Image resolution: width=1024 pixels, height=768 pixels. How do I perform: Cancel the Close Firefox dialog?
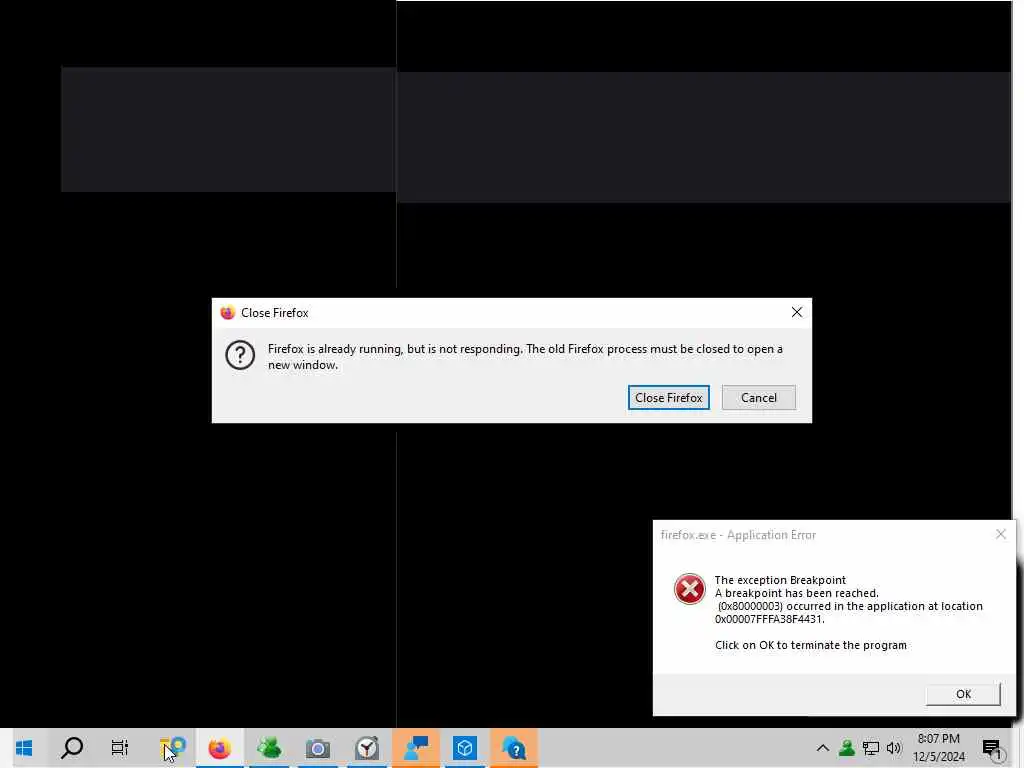[x=758, y=398]
